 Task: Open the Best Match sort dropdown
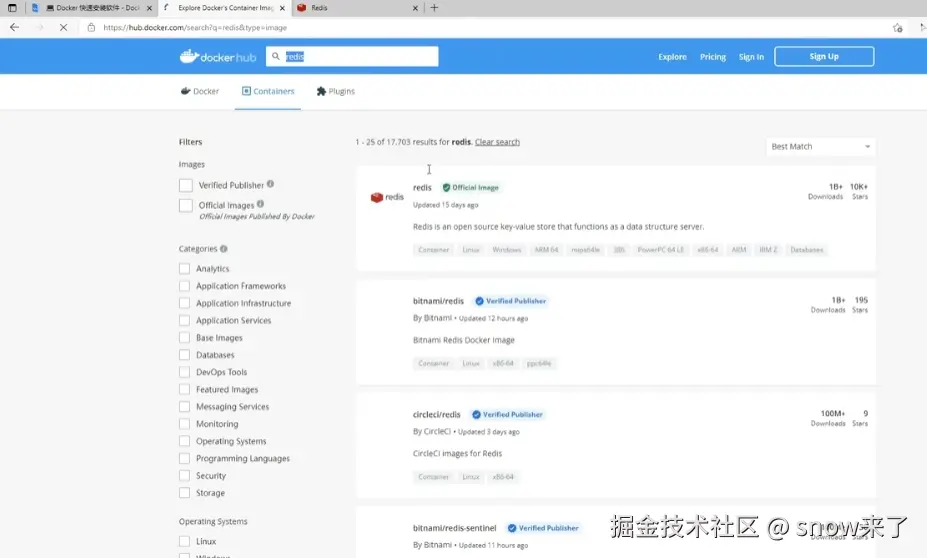coord(820,146)
